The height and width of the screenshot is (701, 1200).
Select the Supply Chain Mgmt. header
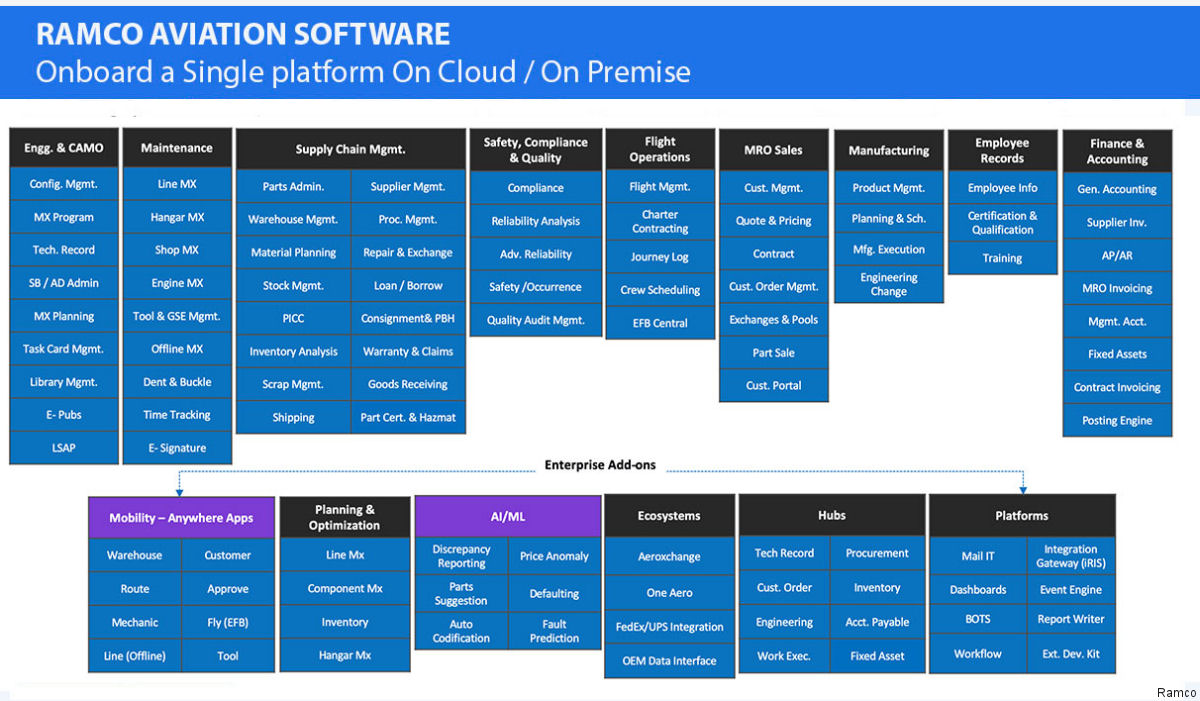350,149
